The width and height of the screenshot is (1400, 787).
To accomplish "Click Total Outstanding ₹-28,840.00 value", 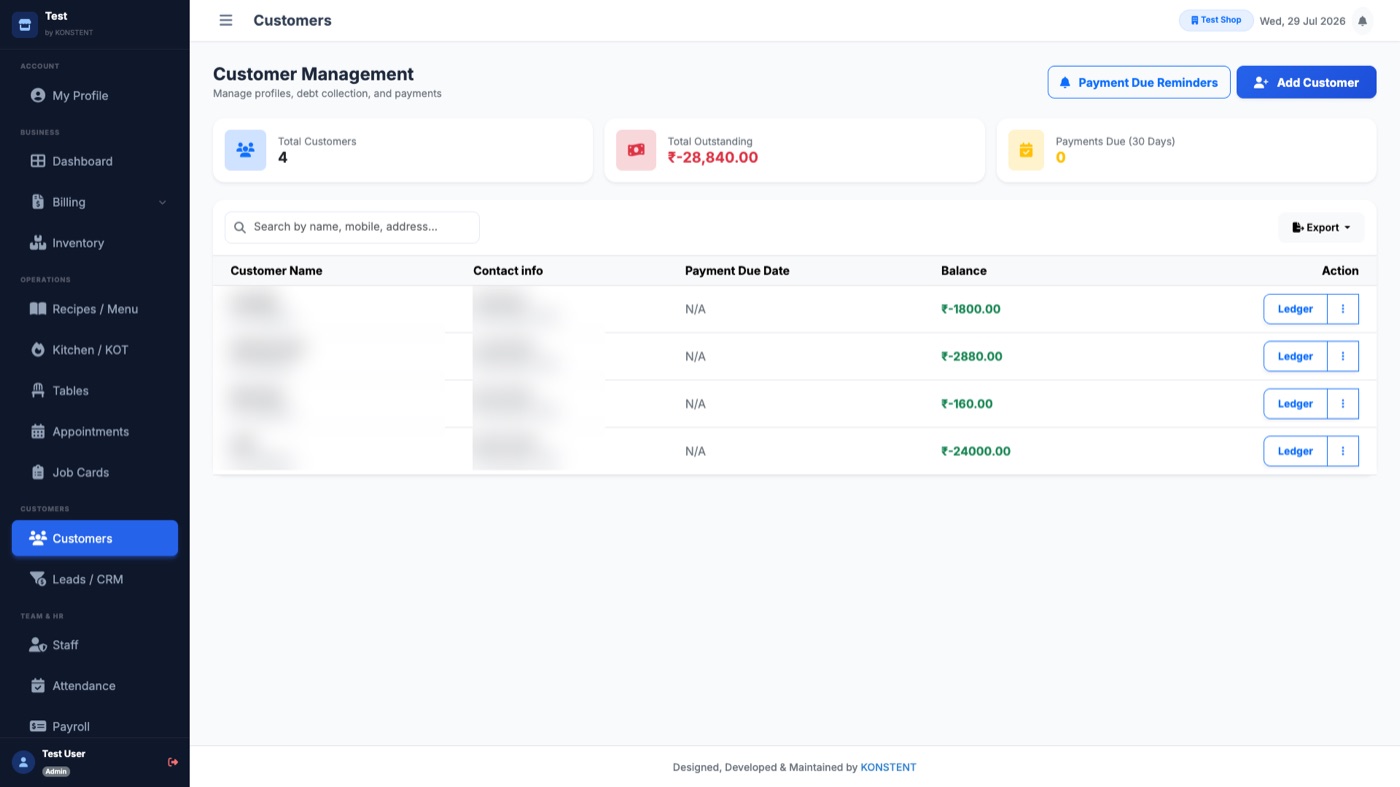I will tap(713, 158).
